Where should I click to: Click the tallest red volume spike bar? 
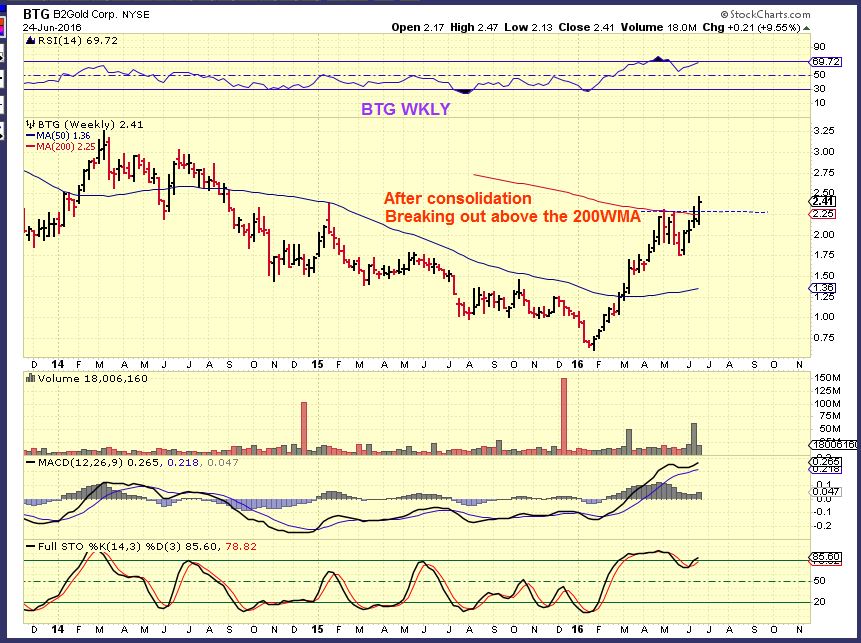pos(563,416)
